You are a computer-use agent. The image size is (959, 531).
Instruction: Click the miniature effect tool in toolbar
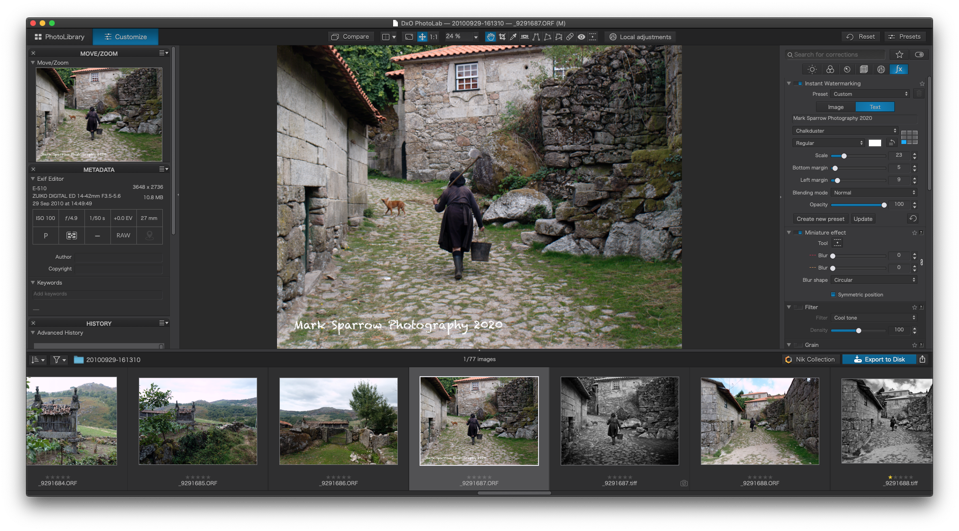tap(593, 37)
